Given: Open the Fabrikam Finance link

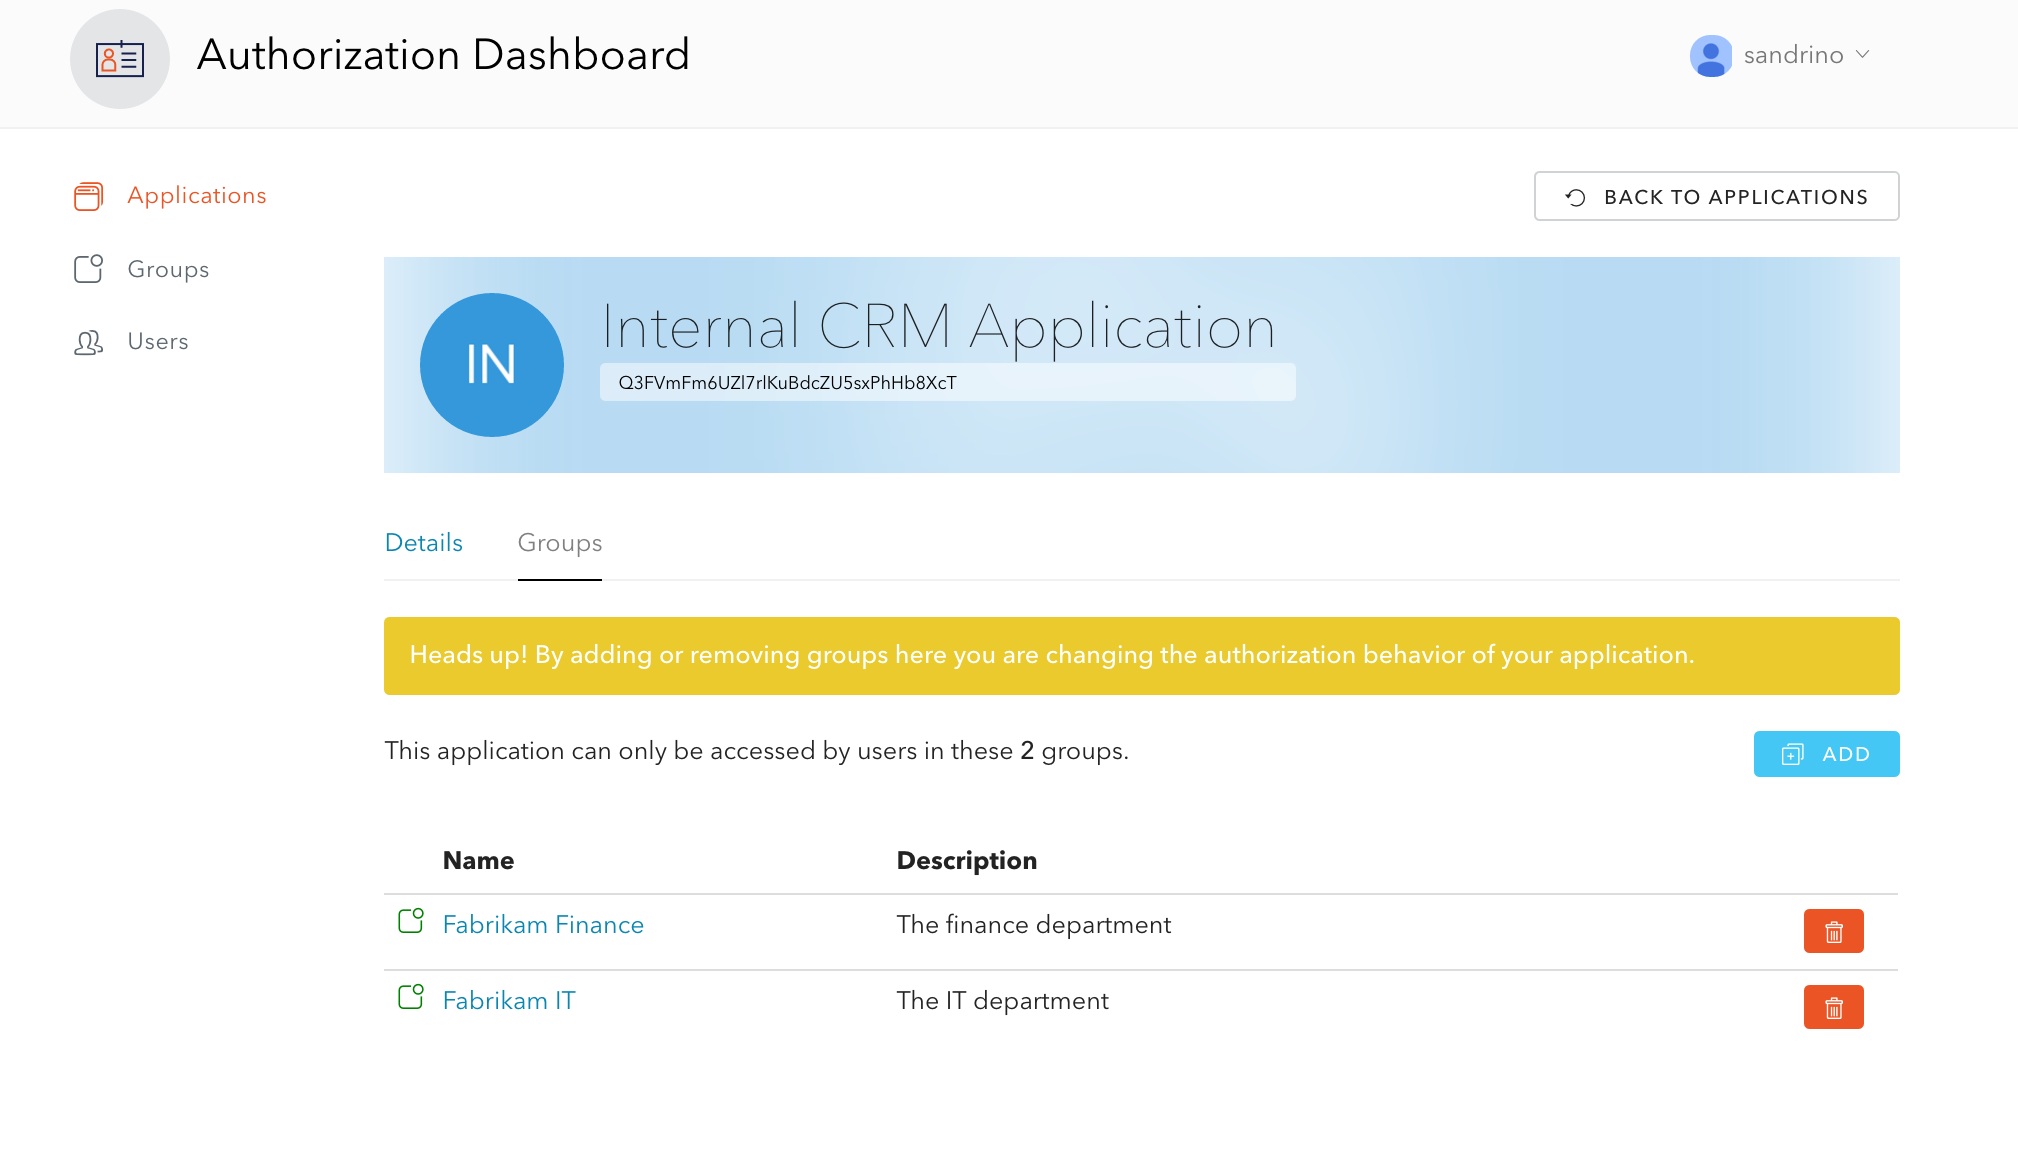Looking at the screenshot, I should point(543,925).
